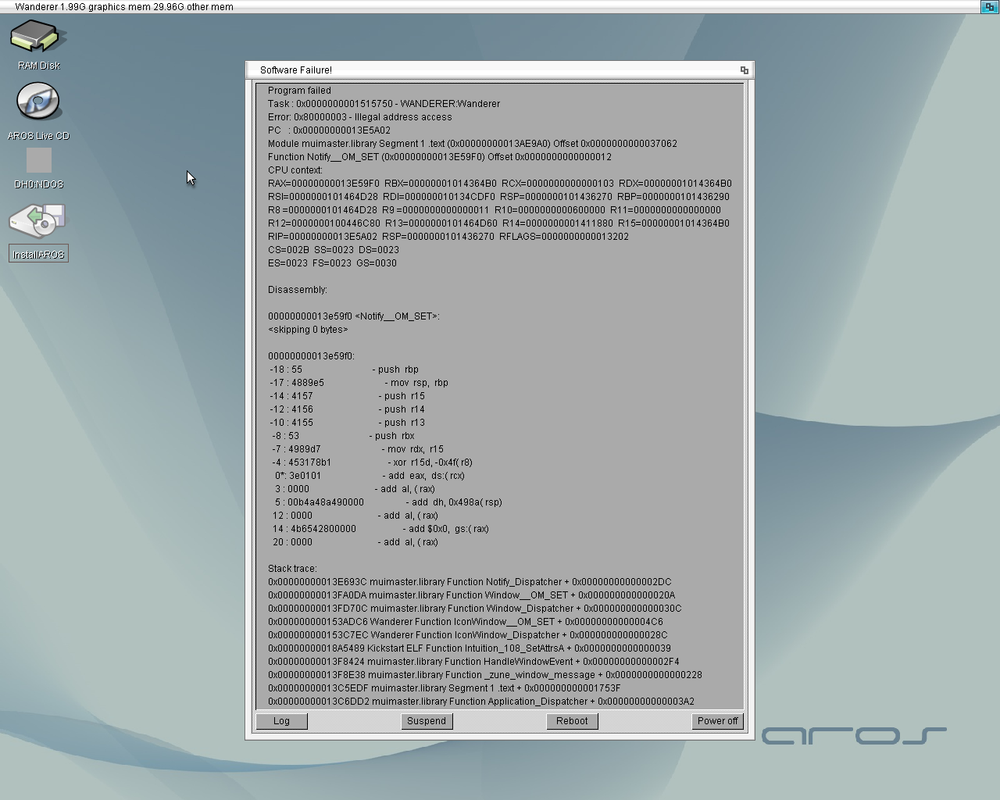Click the Power off button
The image size is (1000, 800).
point(717,721)
